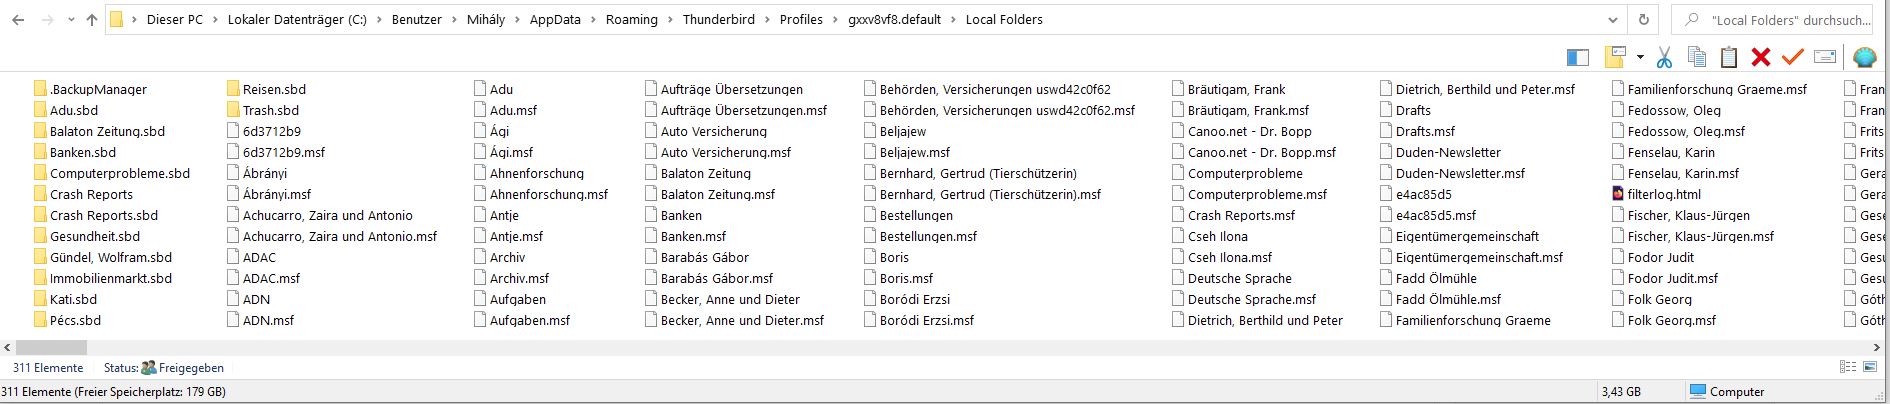
Task: Click the red X Delete icon
Action: (1761, 58)
